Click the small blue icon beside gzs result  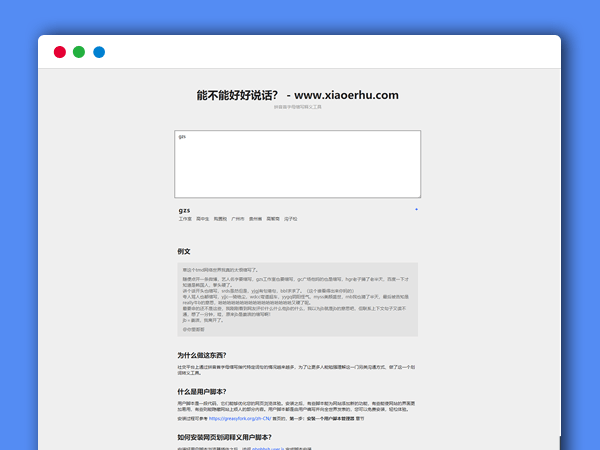416,209
